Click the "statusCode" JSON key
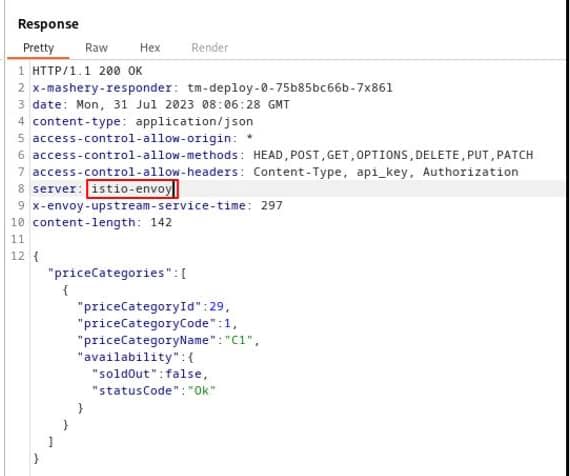Viewport: 570px width, 476px height. 136,391
